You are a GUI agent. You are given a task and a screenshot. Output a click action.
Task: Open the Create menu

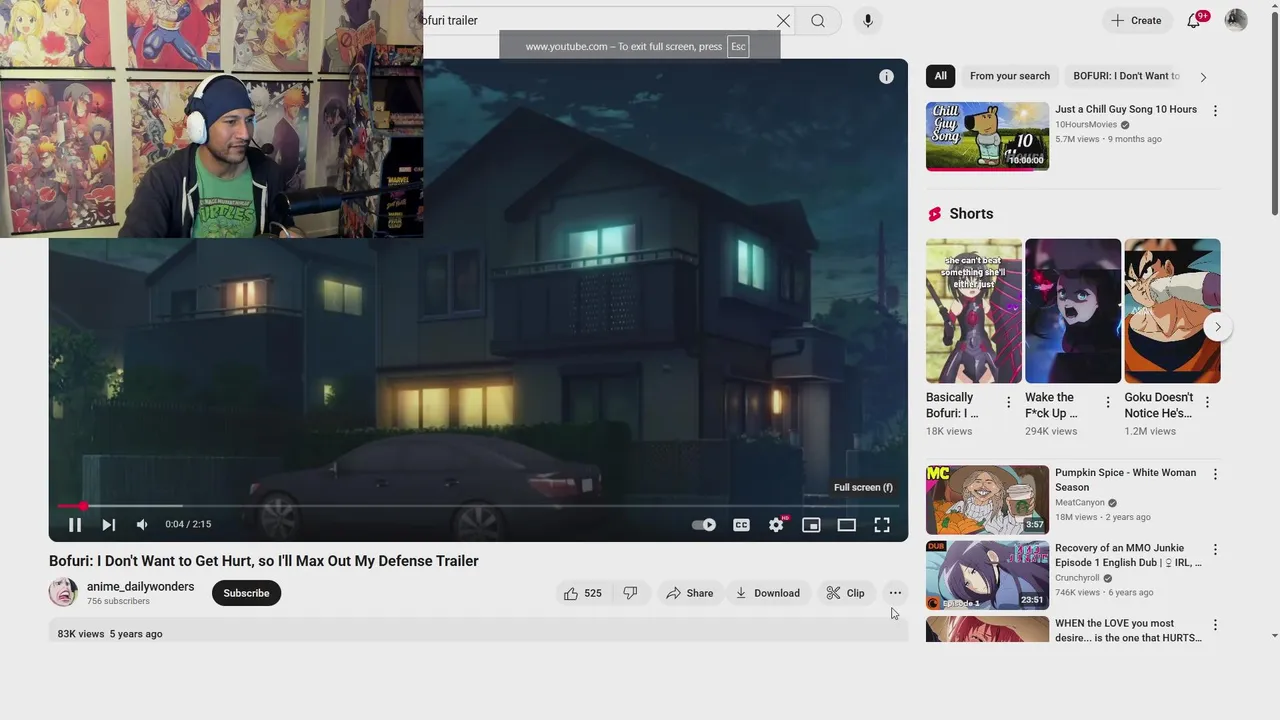pyautogui.click(x=1137, y=20)
